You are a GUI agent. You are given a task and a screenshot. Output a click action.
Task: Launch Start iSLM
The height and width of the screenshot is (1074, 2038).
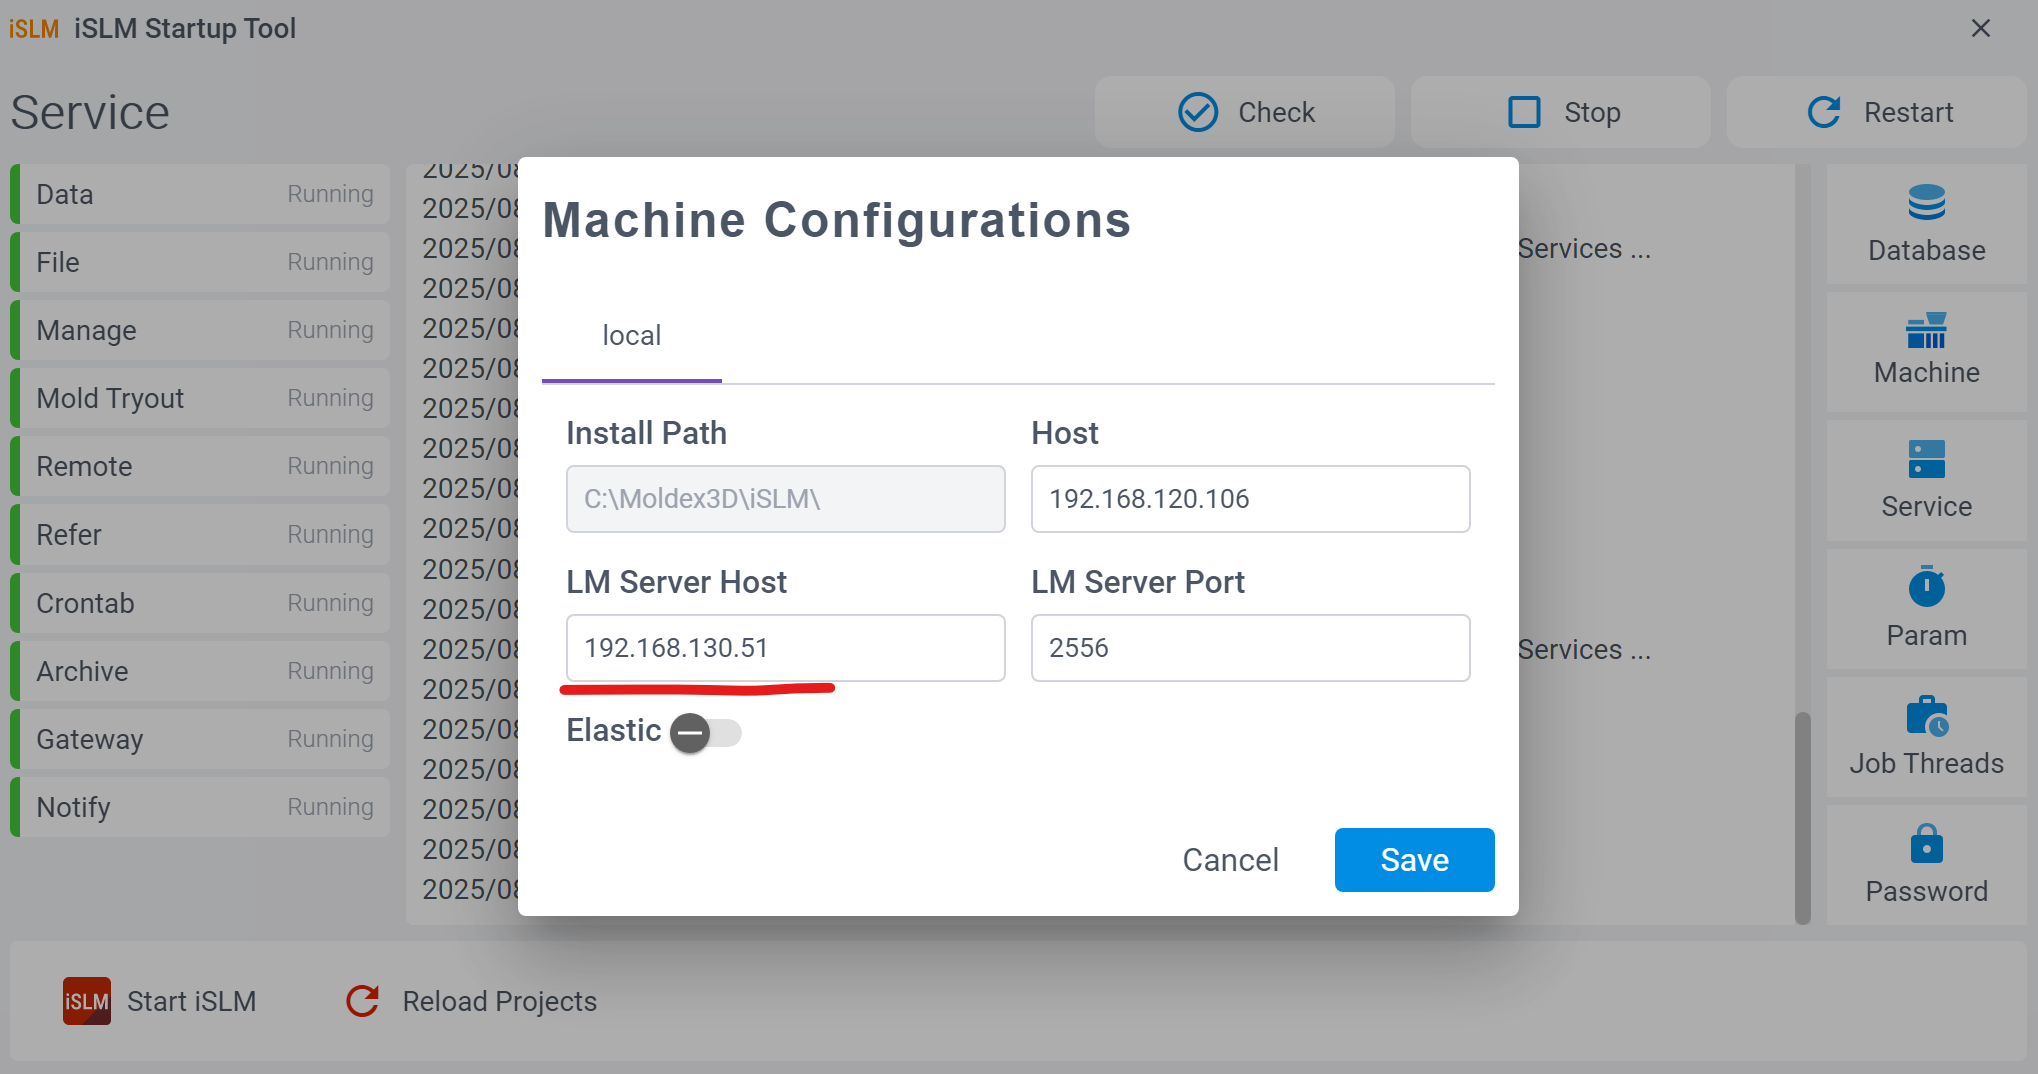tap(160, 1001)
